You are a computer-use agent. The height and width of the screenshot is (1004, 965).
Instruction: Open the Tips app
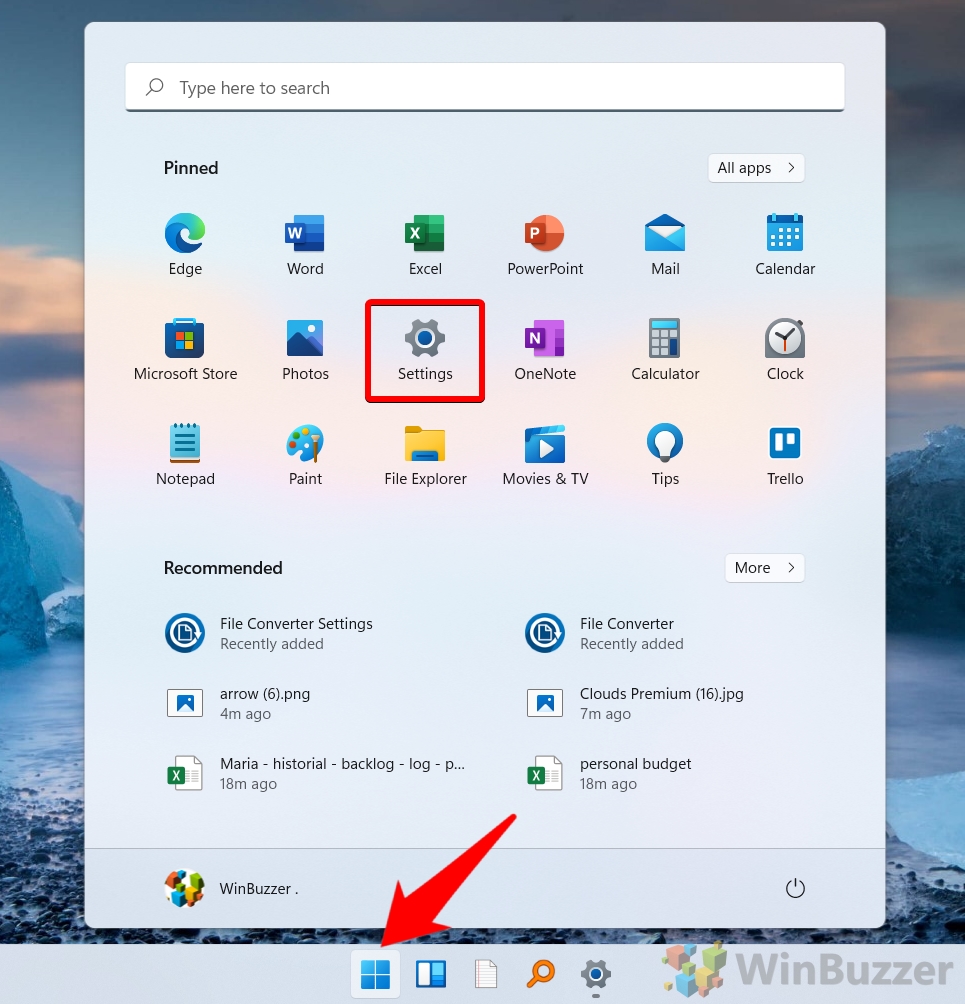[665, 455]
